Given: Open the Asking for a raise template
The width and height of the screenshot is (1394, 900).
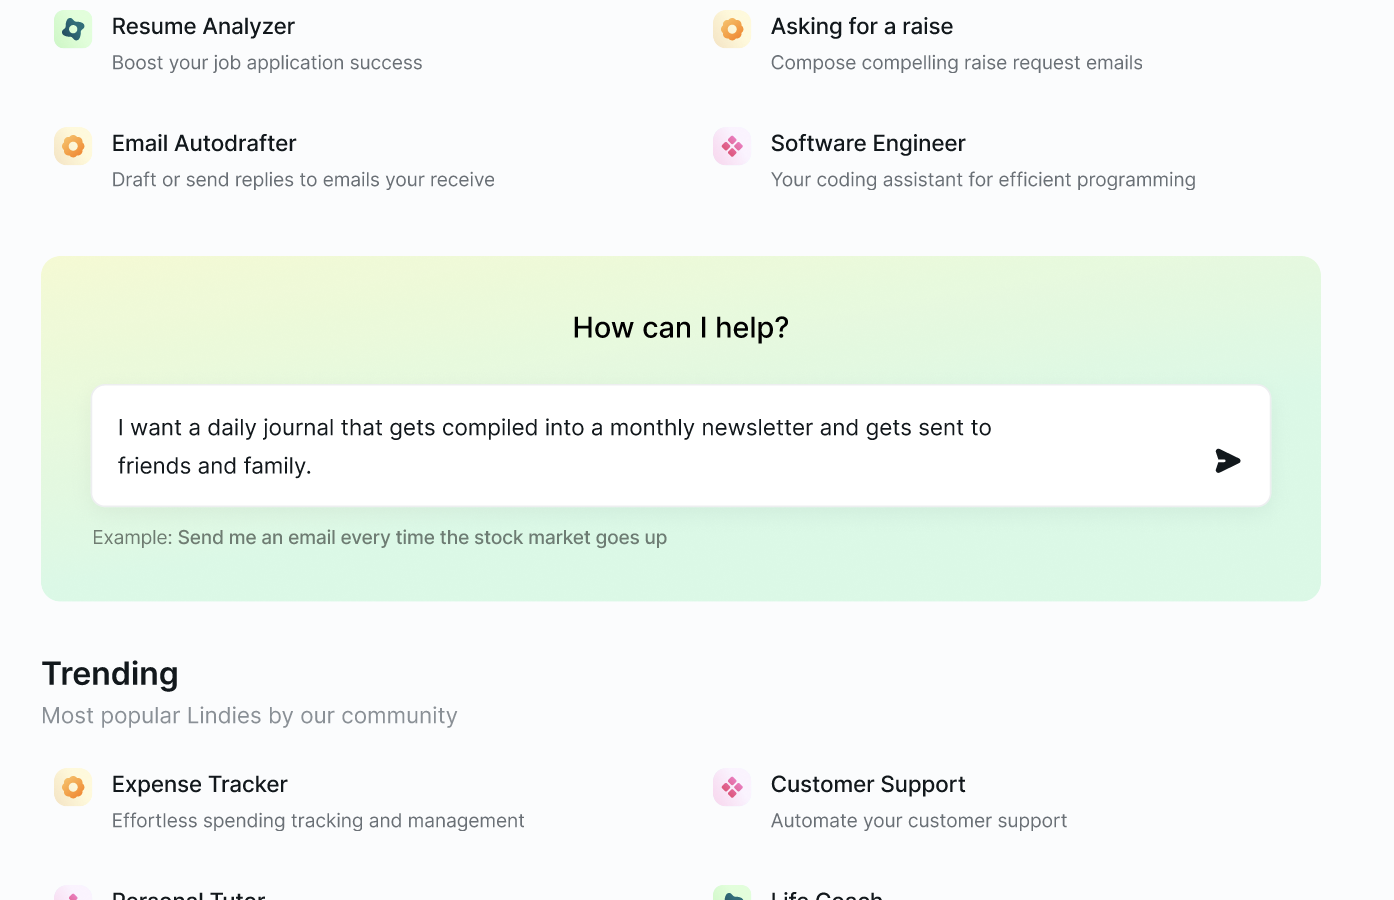Looking at the screenshot, I should (861, 26).
